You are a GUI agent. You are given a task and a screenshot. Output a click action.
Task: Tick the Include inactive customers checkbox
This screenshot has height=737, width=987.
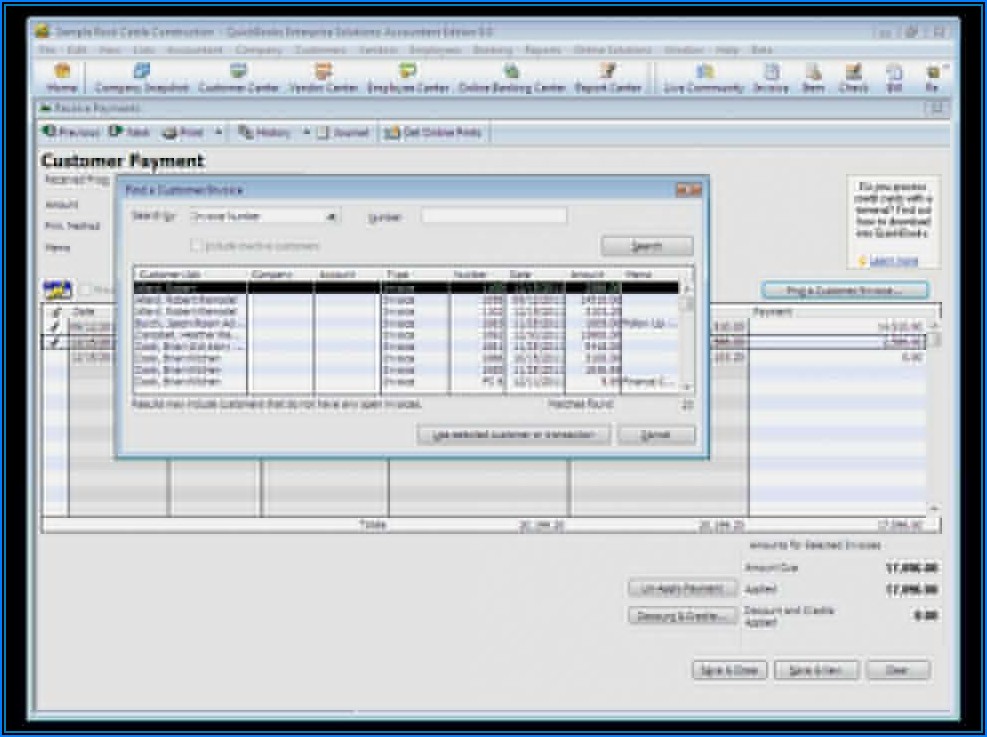click(x=197, y=245)
